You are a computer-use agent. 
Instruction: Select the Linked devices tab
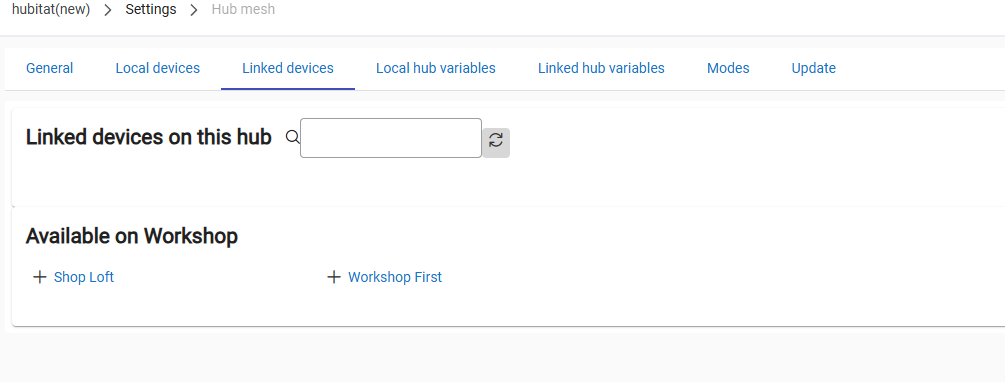288,68
